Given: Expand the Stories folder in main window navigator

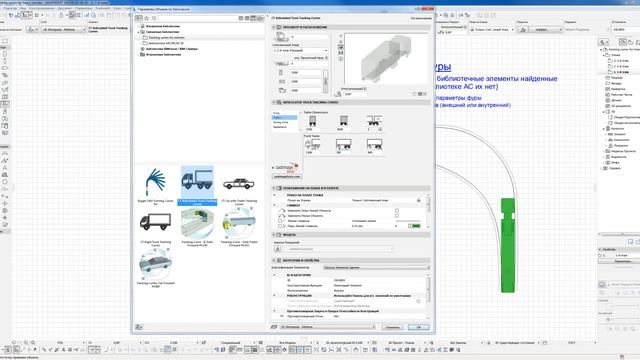Looking at the screenshot, I should [604, 55].
